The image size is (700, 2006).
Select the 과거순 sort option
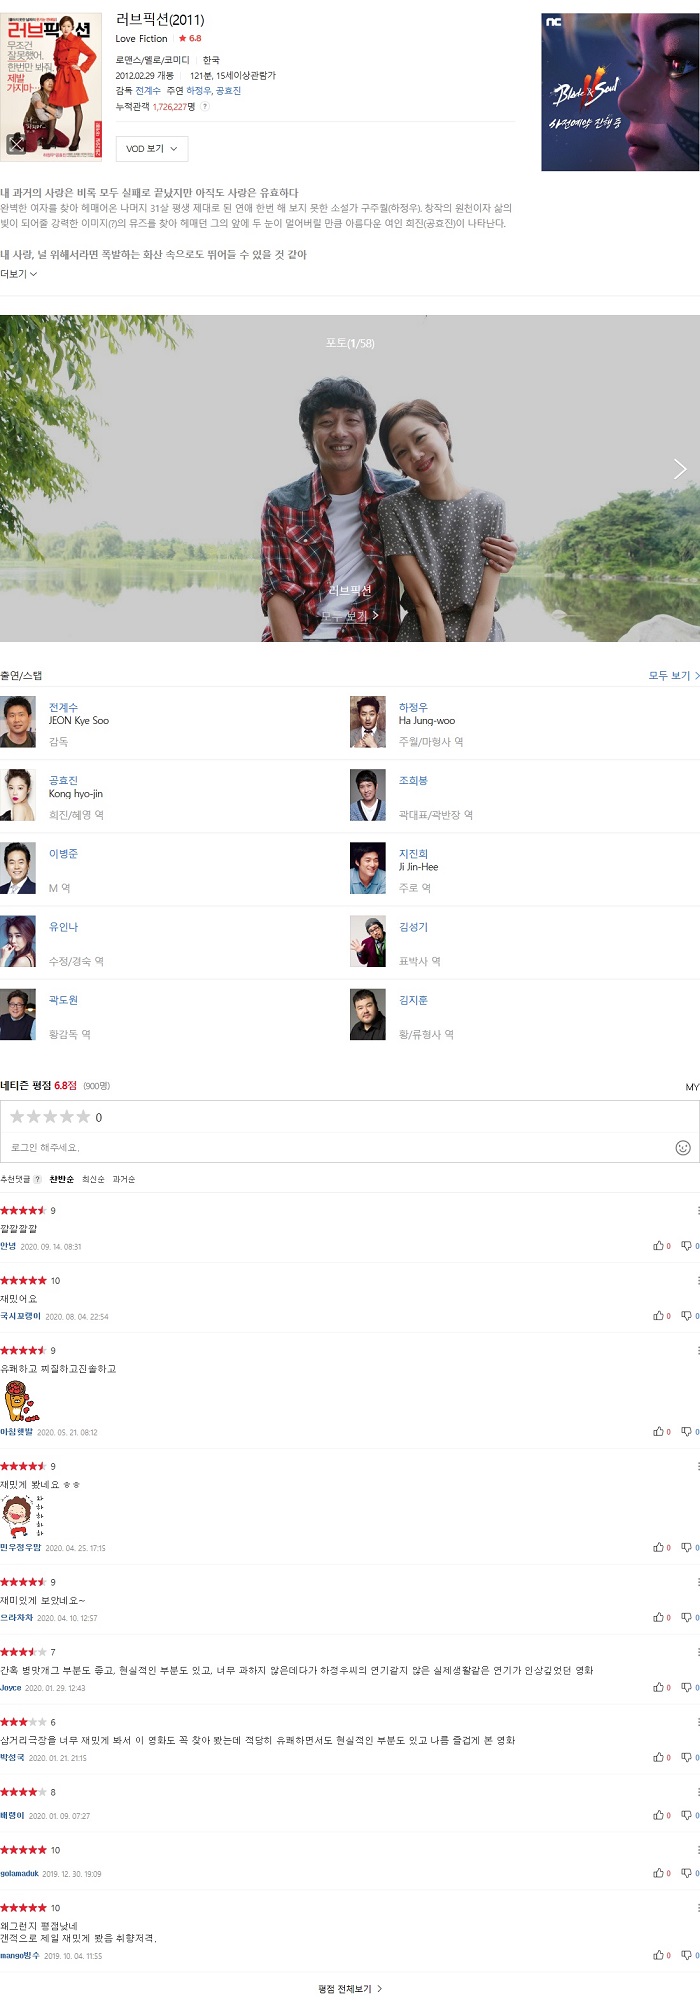click(x=124, y=1180)
